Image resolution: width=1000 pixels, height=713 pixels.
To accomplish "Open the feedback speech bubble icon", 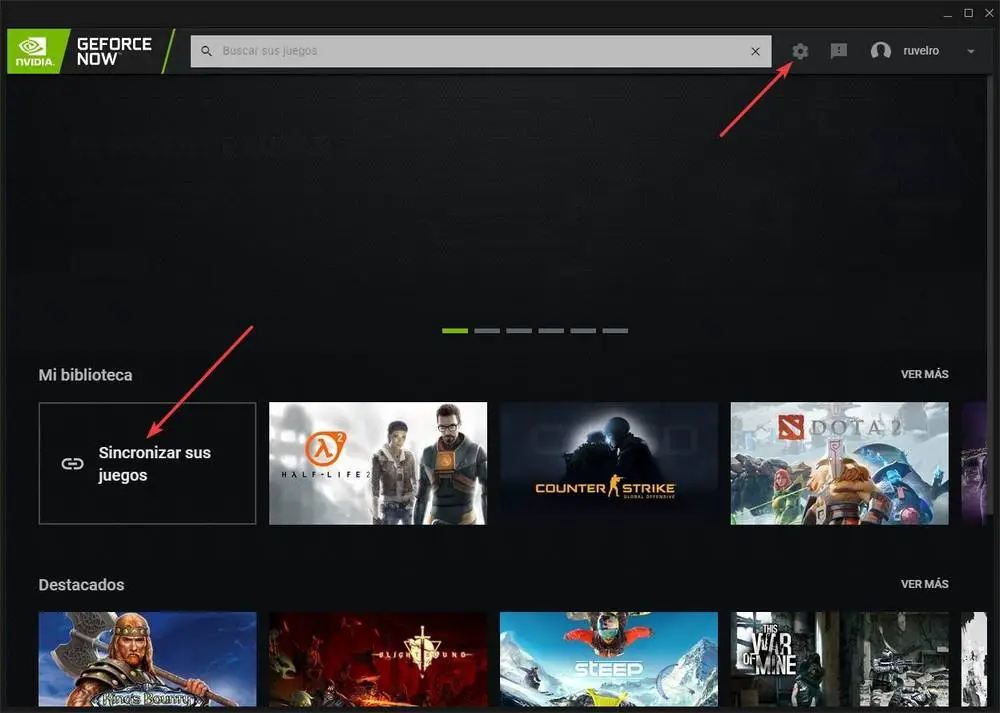I will pyautogui.click(x=839, y=51).
